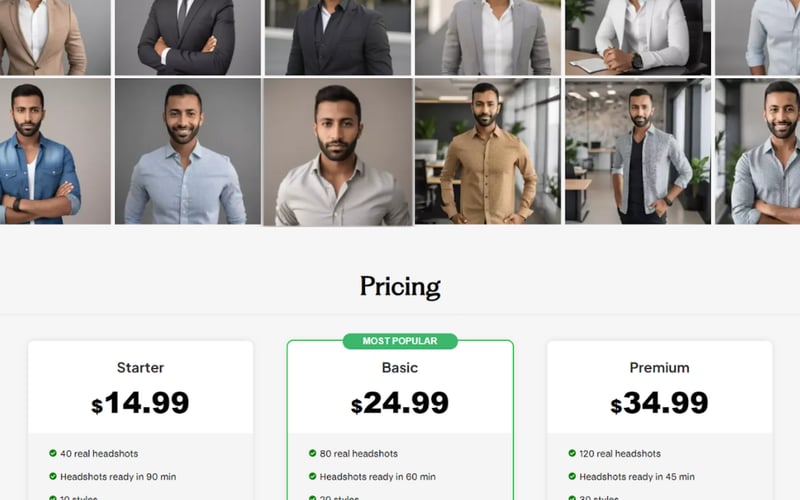800x500 pixels.
Task: Open the tan shirt office headshot
Action: pos(488,151)
